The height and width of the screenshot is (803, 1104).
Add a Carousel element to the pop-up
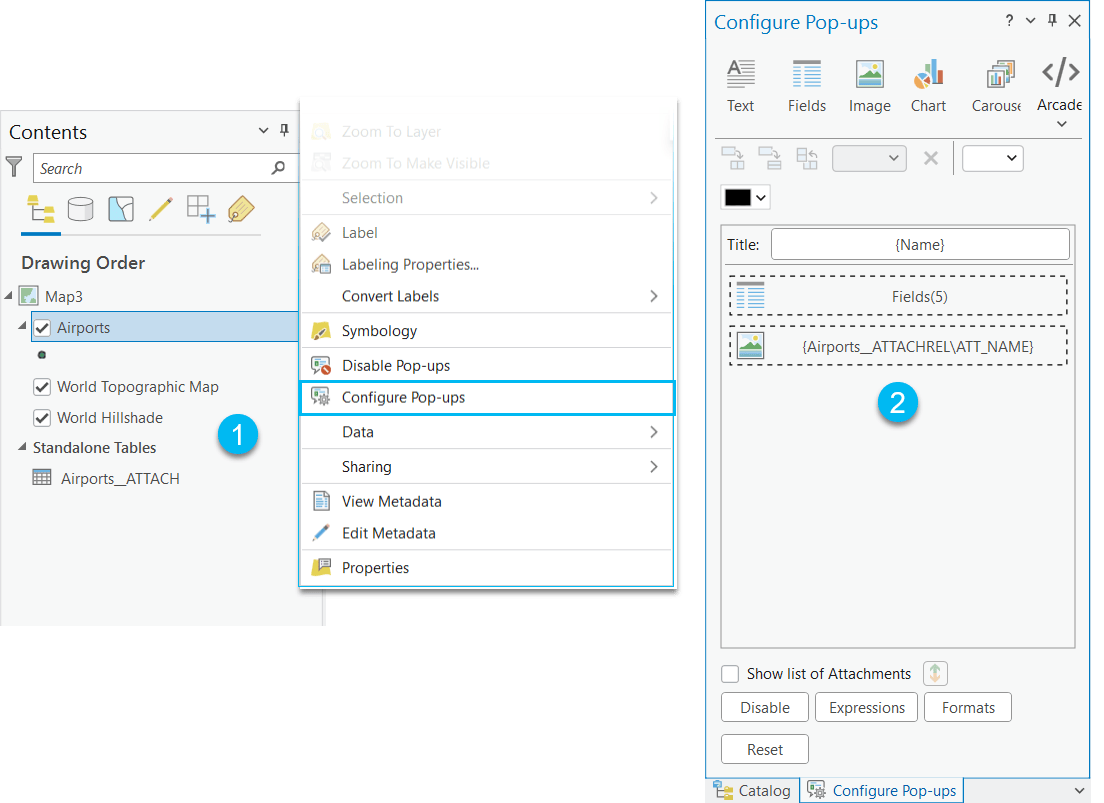point(996,85)
